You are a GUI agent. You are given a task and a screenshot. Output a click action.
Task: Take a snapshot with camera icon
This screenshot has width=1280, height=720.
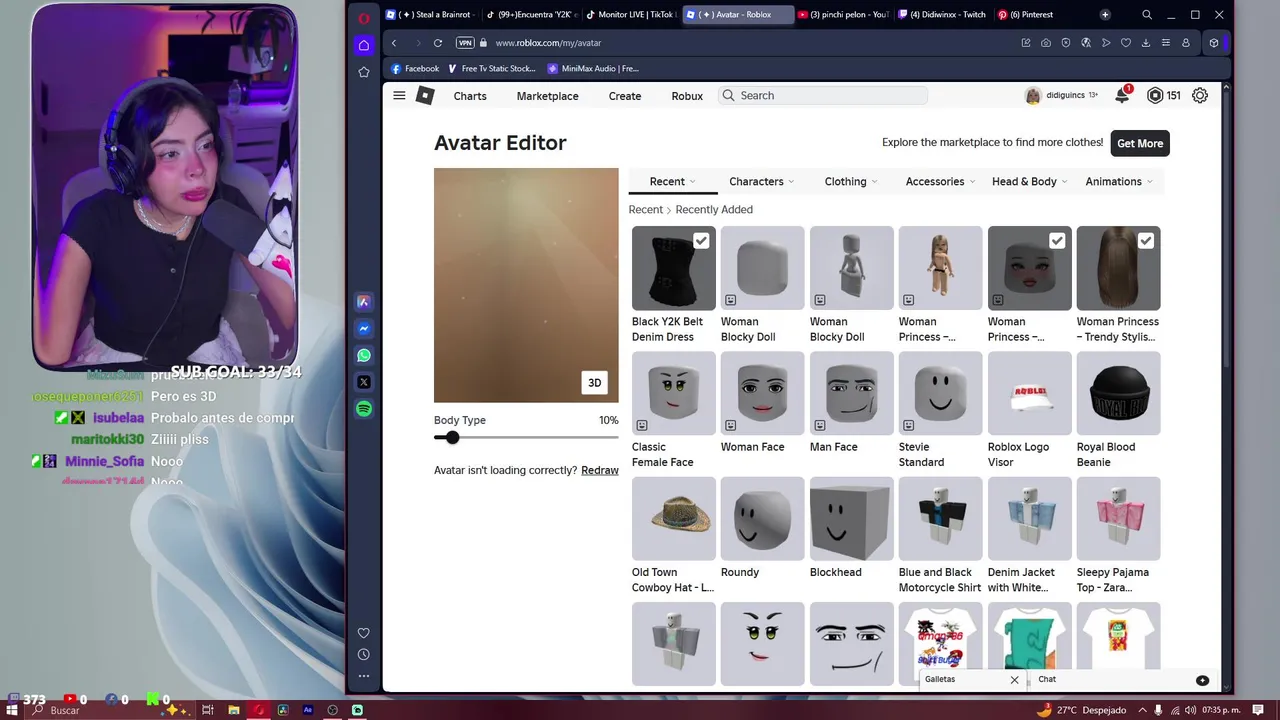point(1046,43)
